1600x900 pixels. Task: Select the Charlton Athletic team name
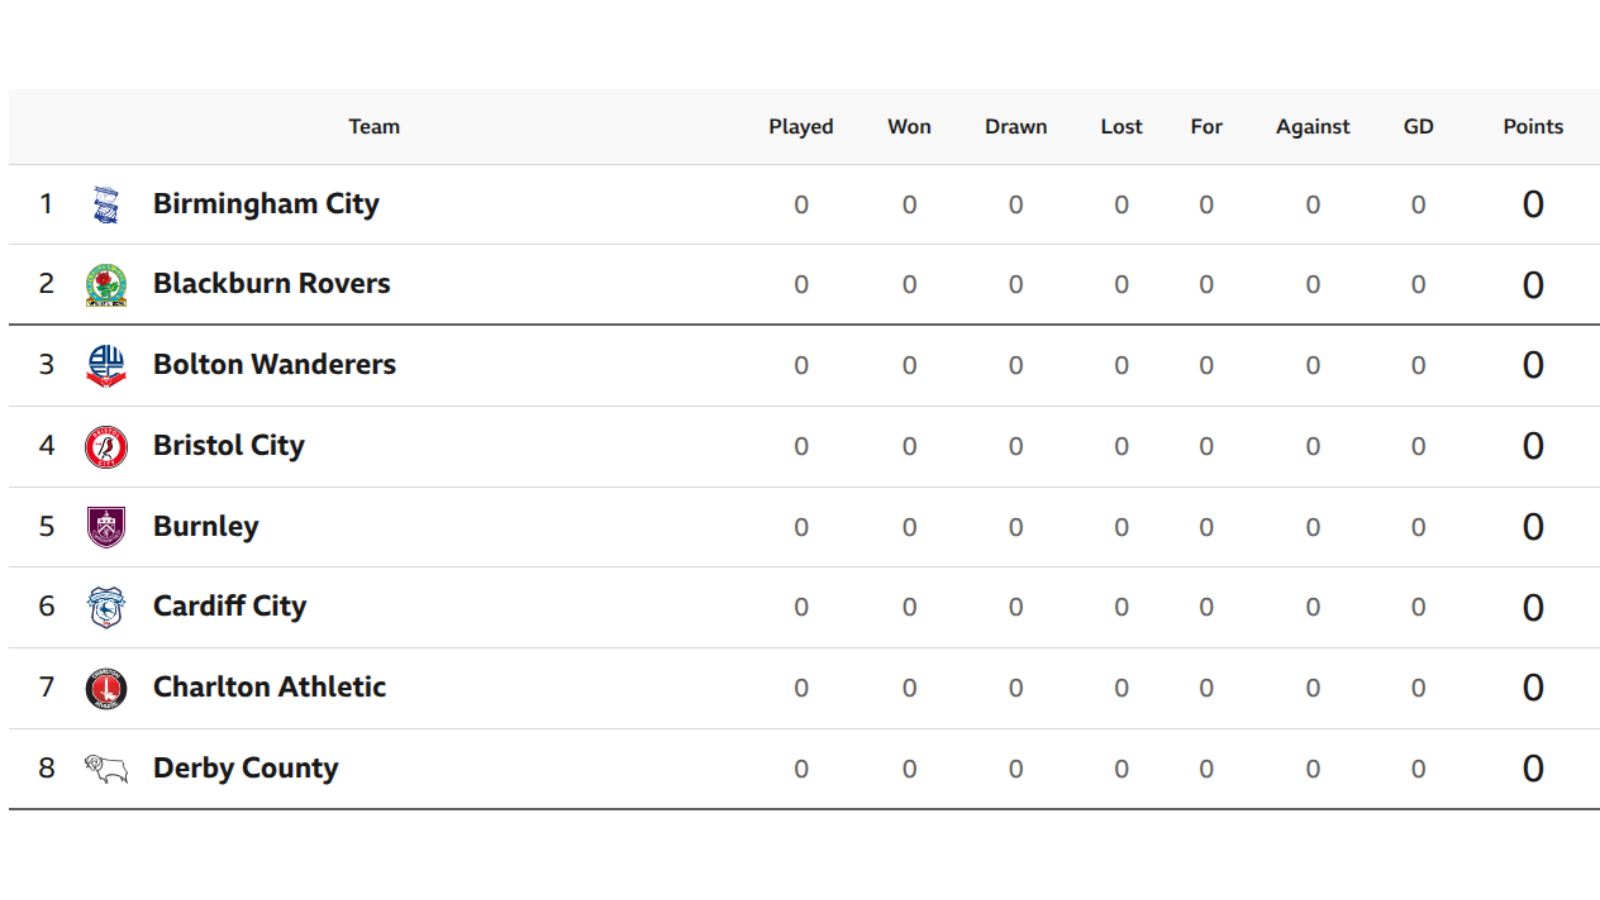point(270,687)
